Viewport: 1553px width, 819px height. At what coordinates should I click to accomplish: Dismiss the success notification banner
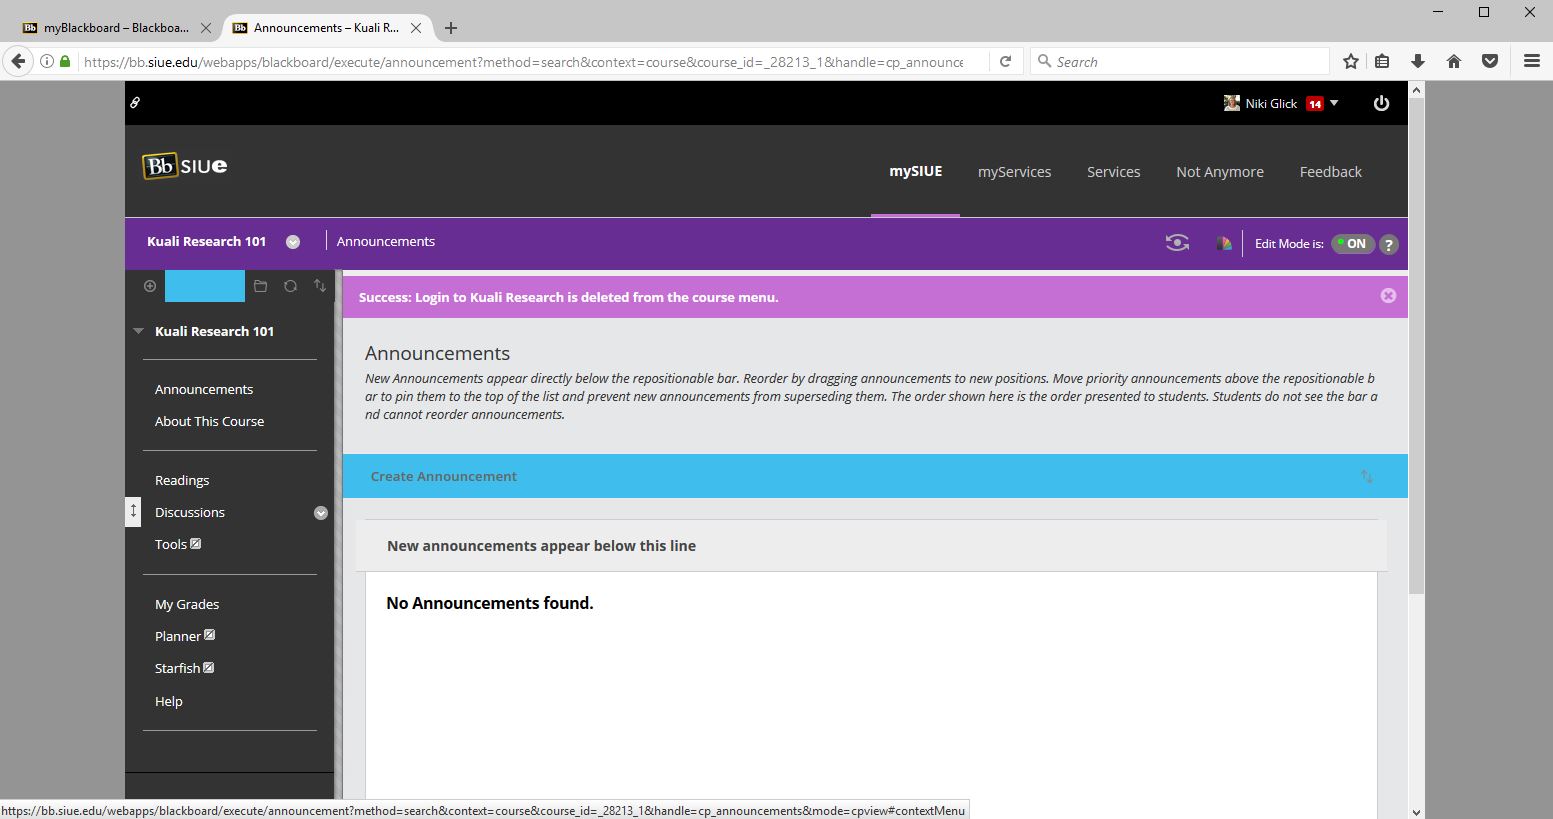1388,296
